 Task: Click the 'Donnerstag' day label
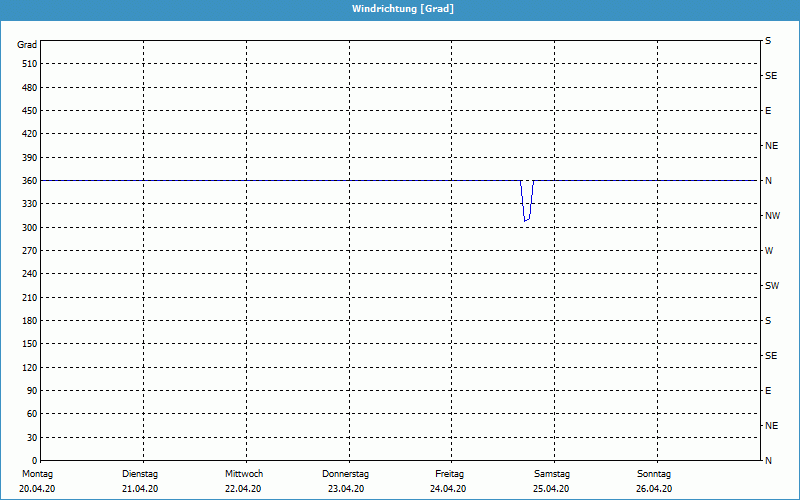click(x=345, y=474)
